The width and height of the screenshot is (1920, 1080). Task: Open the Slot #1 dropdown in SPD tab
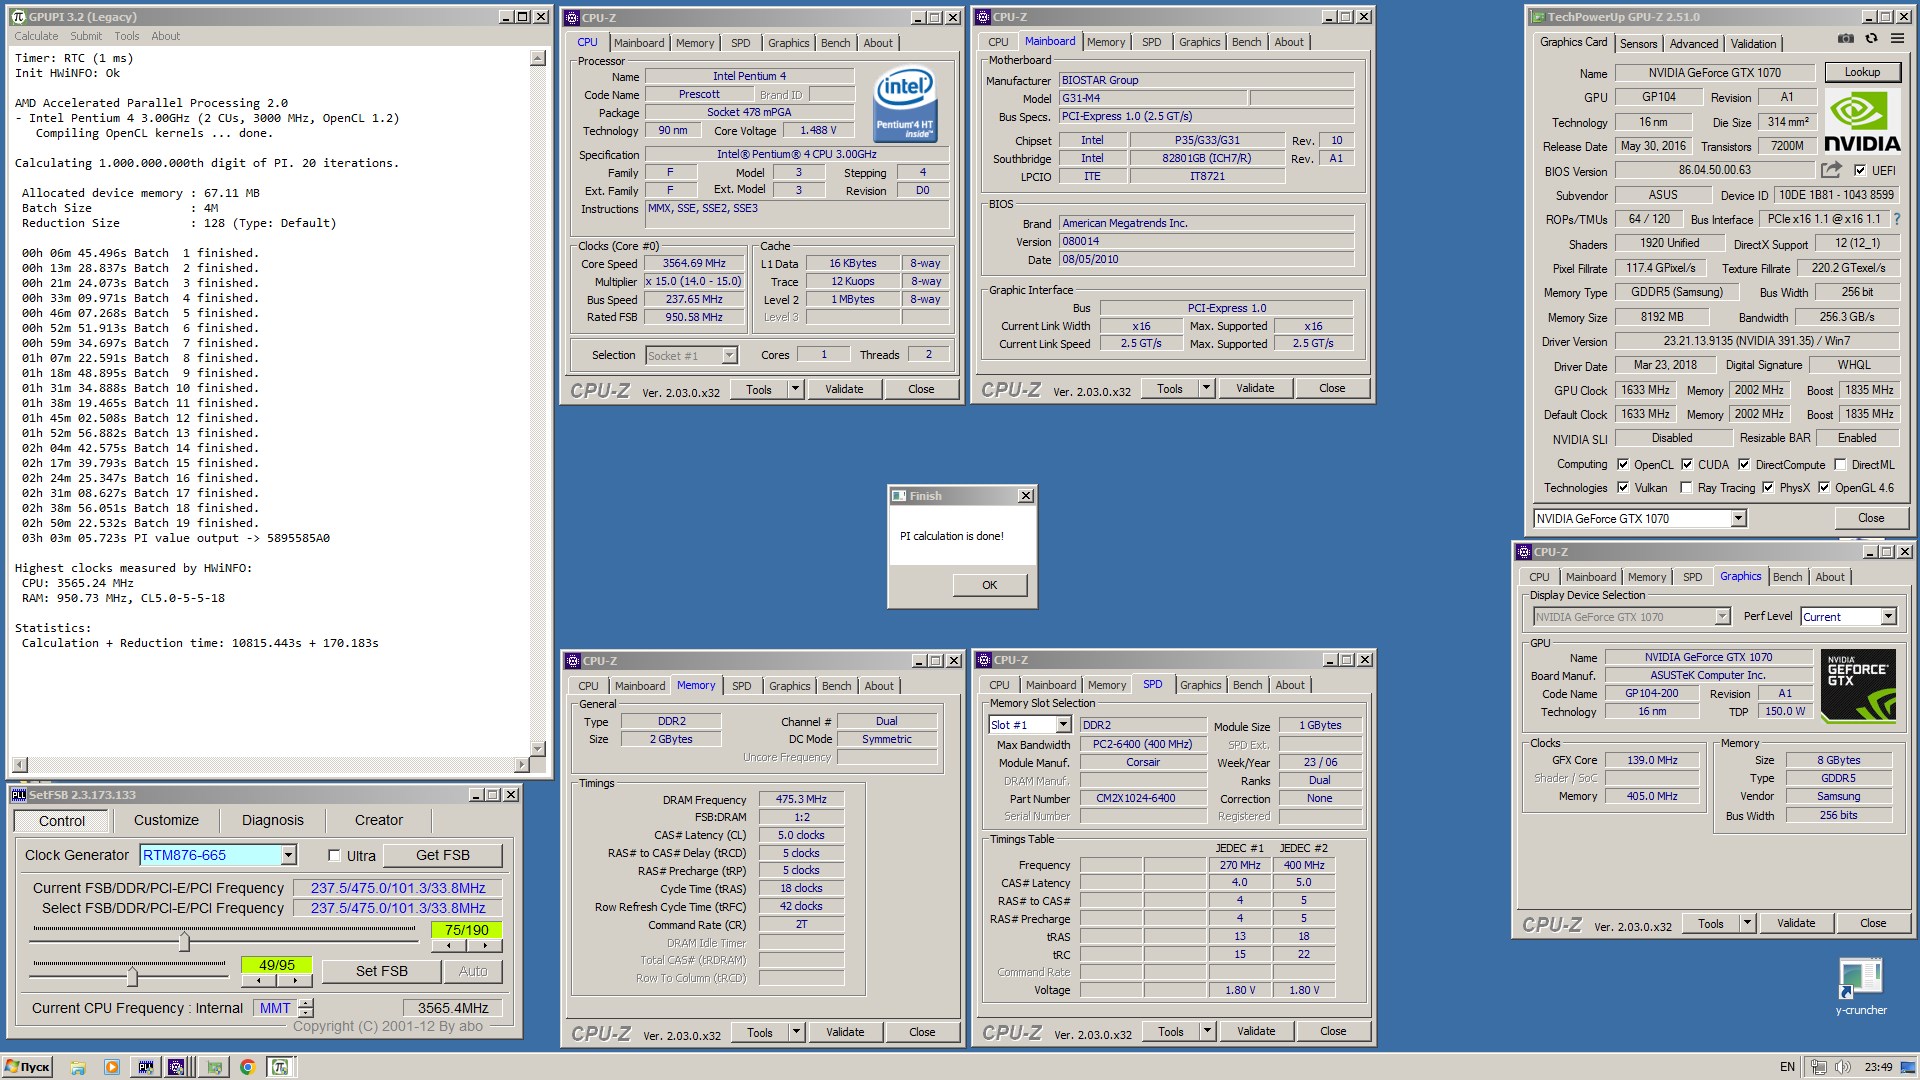tap(1063, 725)
